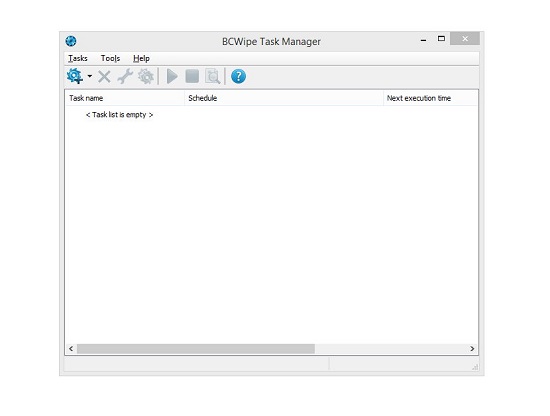Click the horizontal scrollbar right arrow
This screenshot has height=416, width=550.
472,349
